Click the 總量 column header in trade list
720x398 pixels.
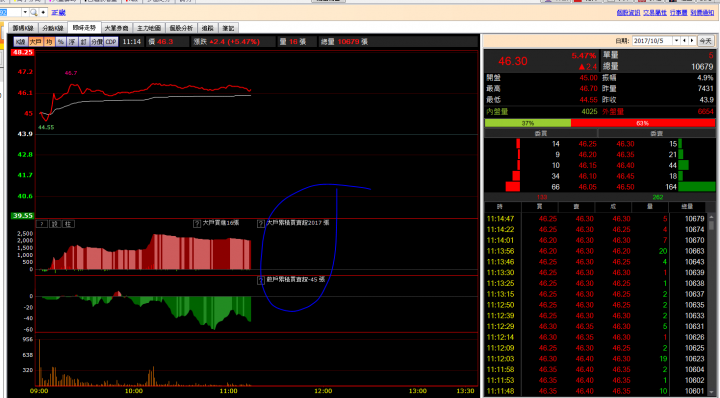(687, 207)
